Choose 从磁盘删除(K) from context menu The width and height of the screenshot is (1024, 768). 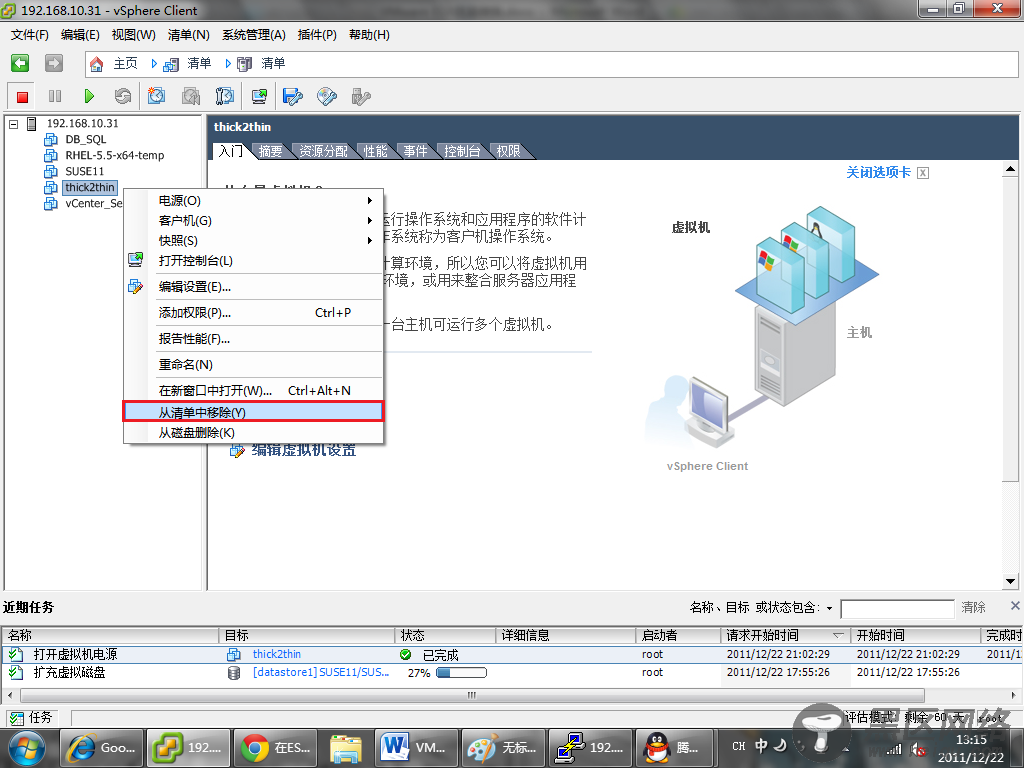point(253,432)
